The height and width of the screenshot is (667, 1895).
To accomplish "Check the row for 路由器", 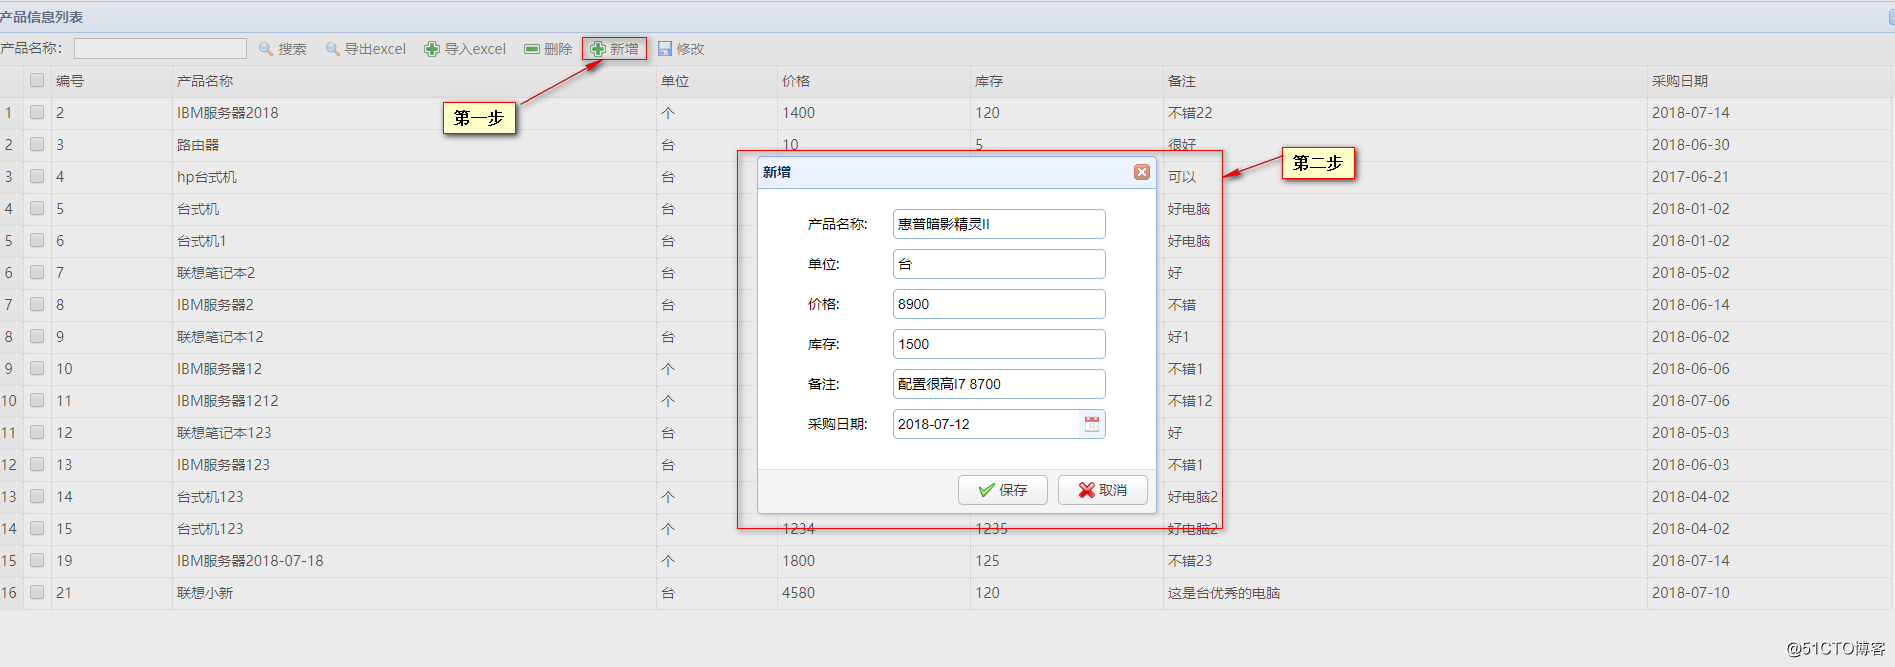I will (37, 145).
